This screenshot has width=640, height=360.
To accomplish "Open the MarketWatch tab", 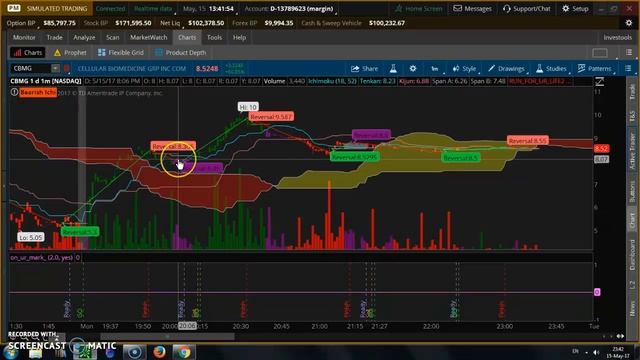I will click(149, 38).
